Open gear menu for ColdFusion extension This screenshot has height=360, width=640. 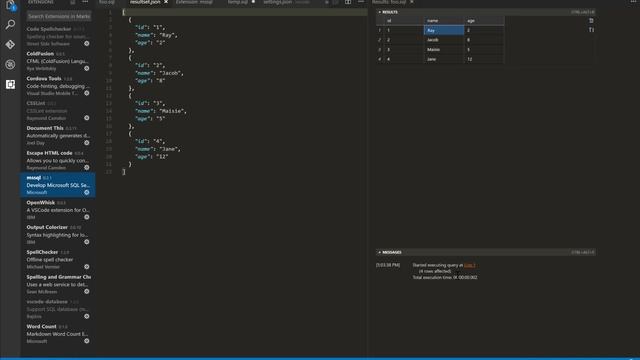[87, 68]
